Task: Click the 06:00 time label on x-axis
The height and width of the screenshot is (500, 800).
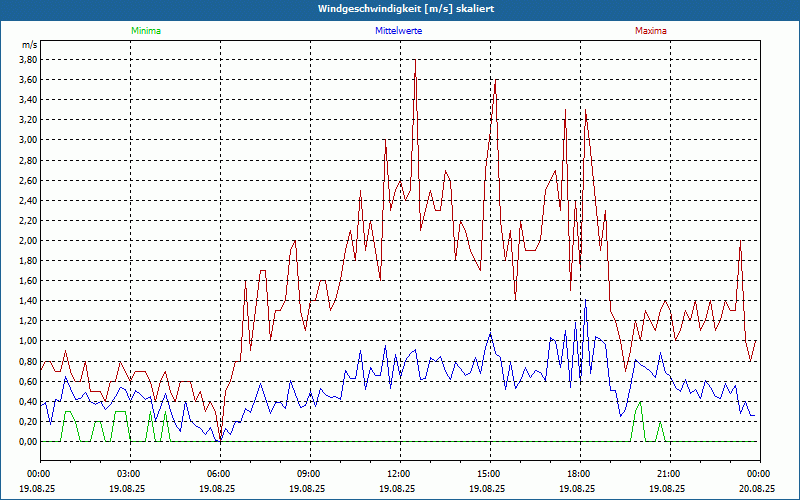Action: click(220, 474)
